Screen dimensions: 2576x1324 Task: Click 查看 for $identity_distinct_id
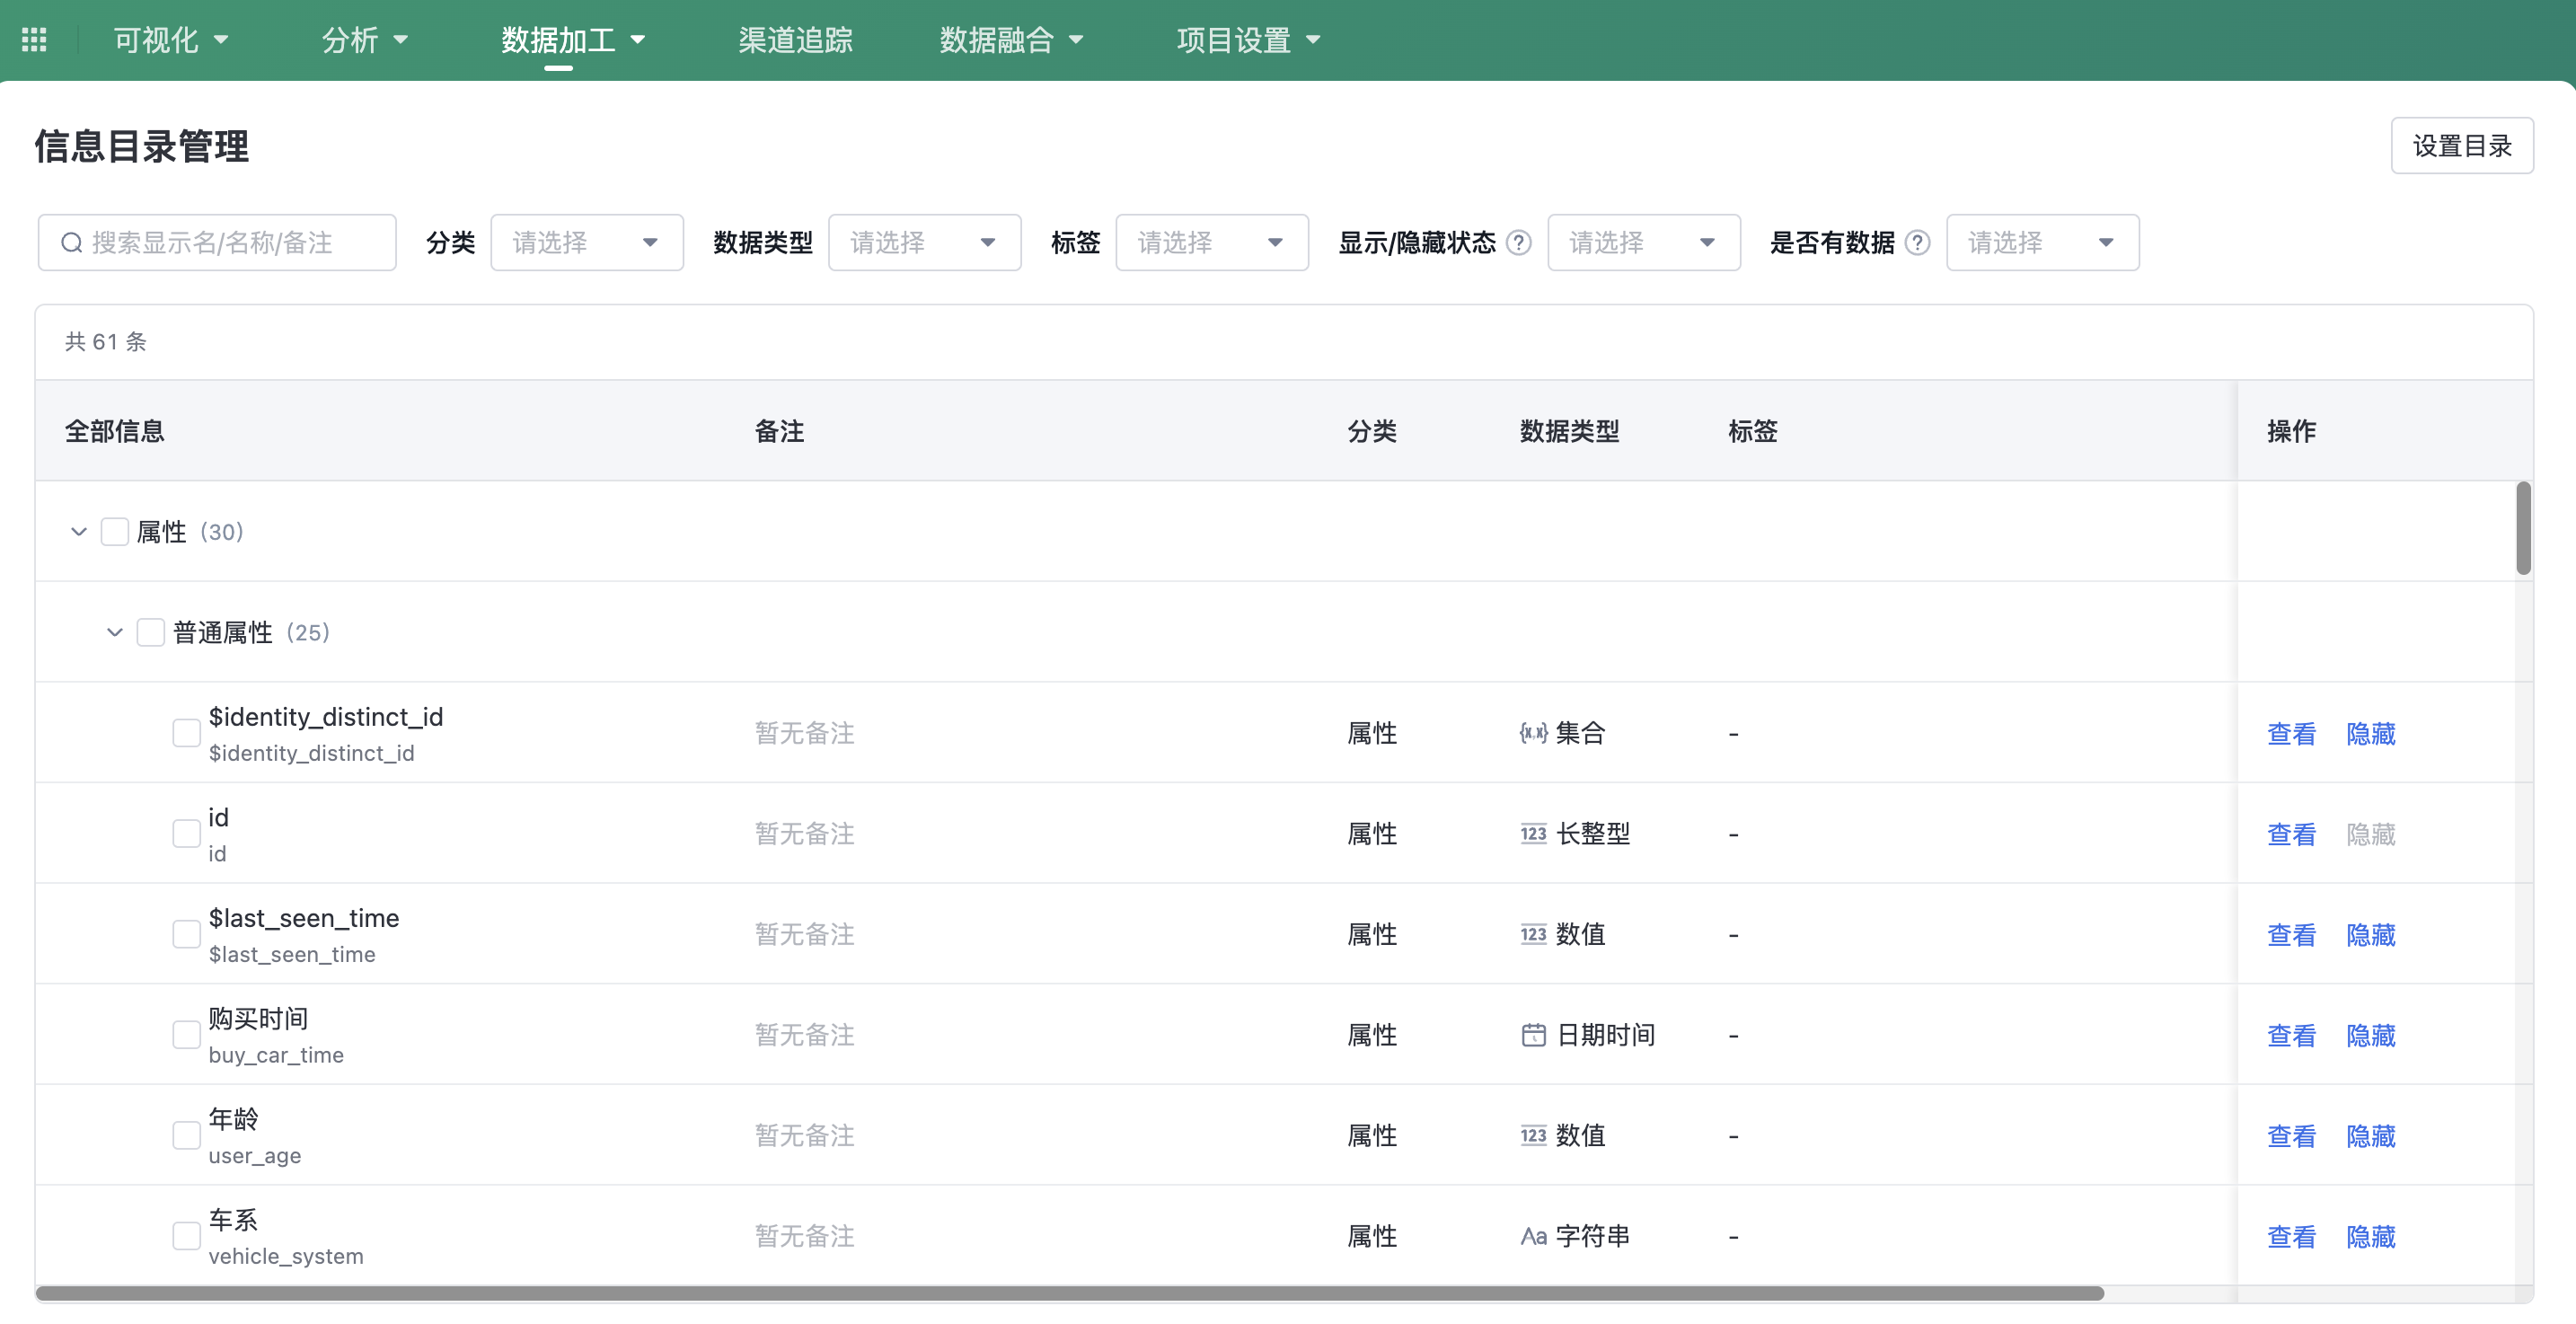pyautogui.click(x=2291, y=734)
